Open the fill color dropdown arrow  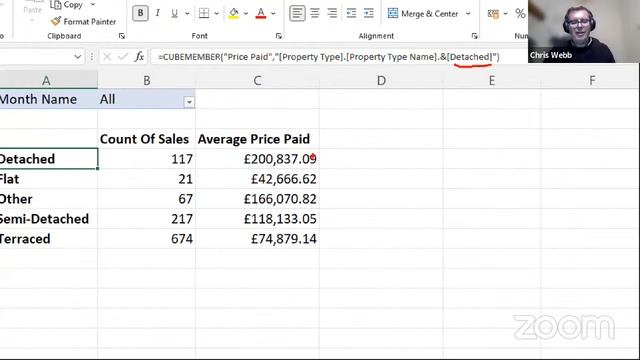(246, 13)
